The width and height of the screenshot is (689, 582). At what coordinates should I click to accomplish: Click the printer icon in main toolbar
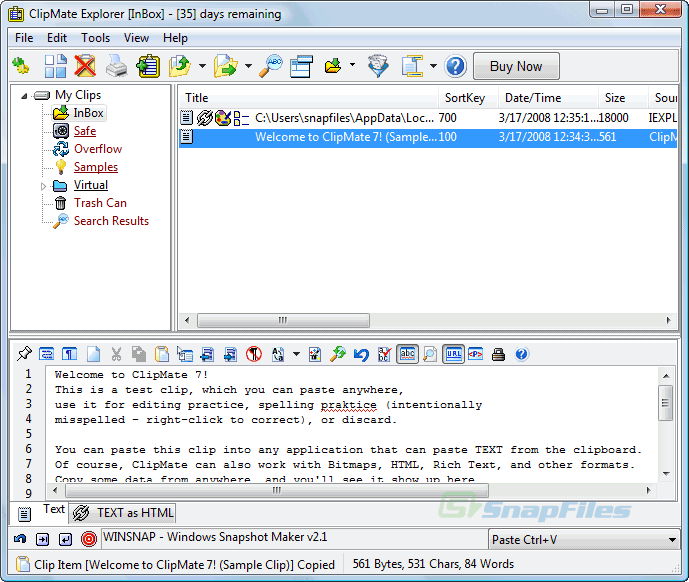coord(116,66)
